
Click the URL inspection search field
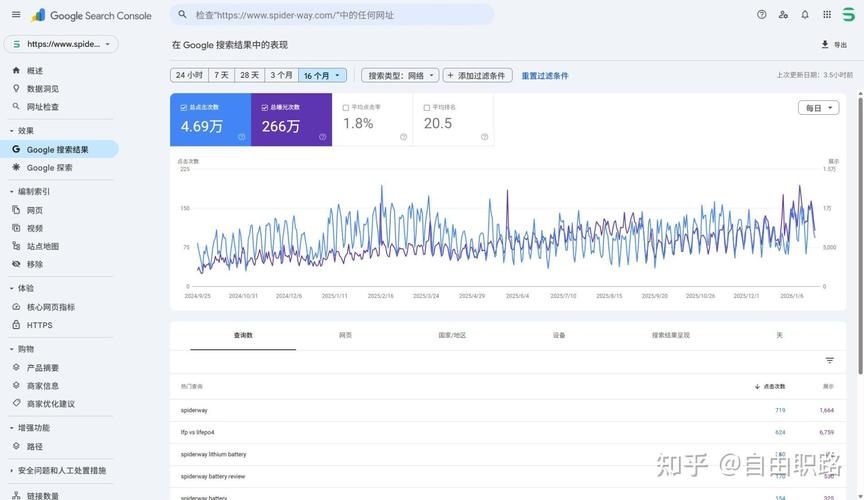332,15
